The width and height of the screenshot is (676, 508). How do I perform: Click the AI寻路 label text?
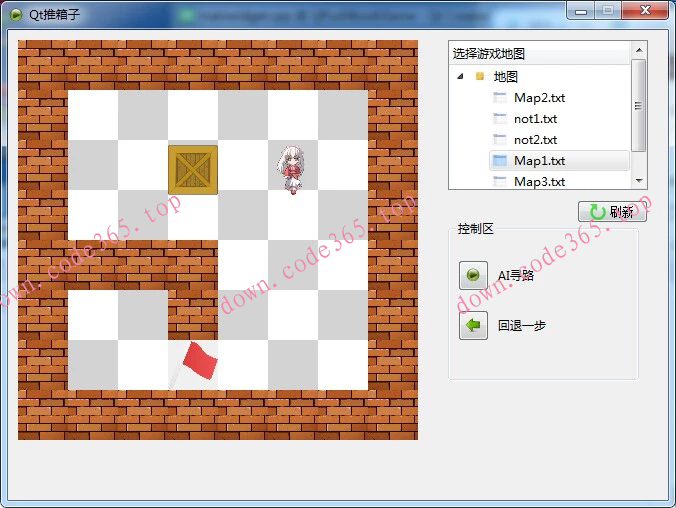point(516,275)
